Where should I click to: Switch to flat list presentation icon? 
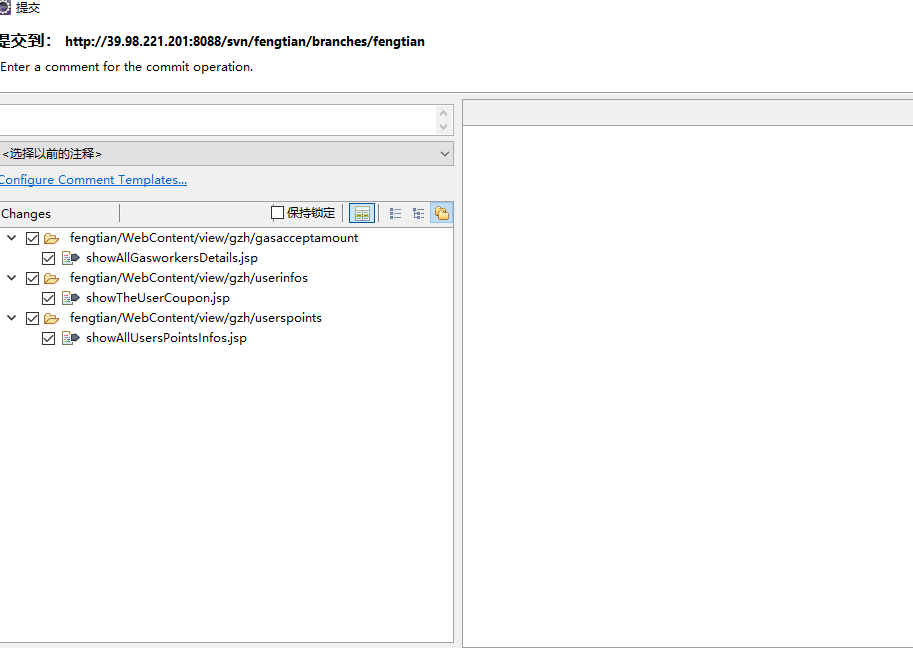coord(395,213)
